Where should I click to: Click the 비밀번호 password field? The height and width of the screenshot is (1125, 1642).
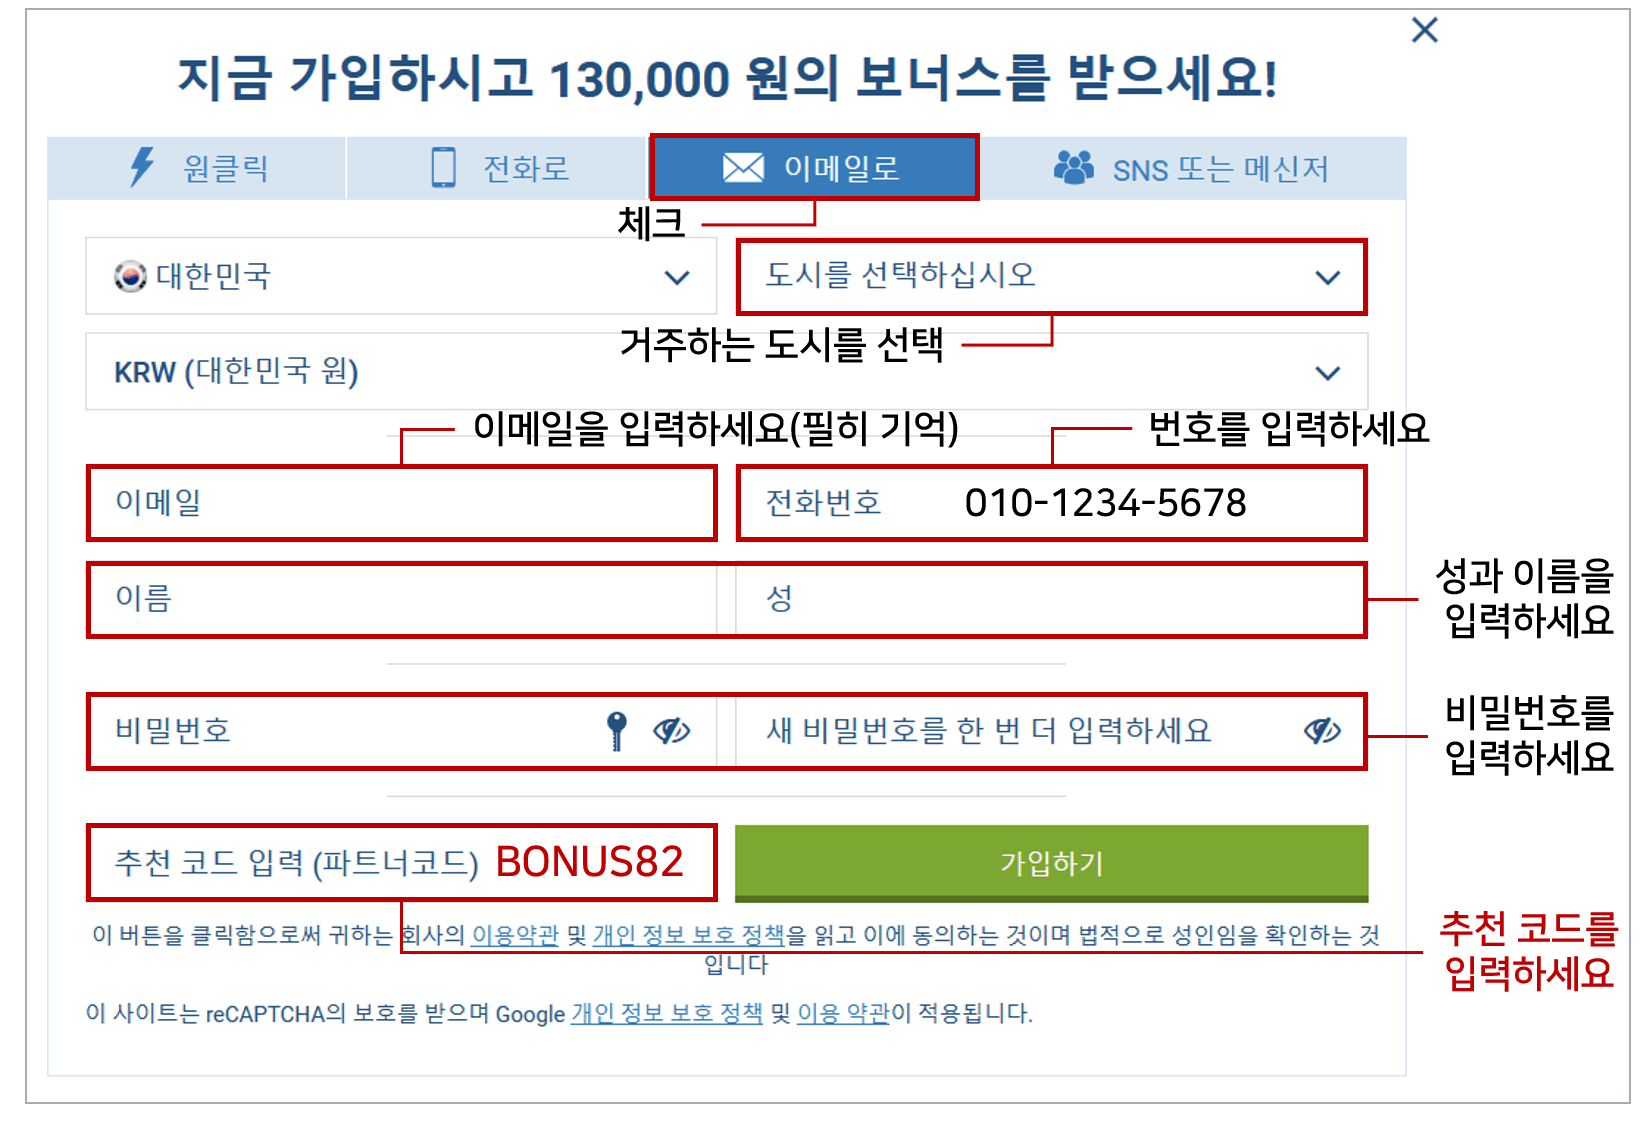[x=402, y=731]
